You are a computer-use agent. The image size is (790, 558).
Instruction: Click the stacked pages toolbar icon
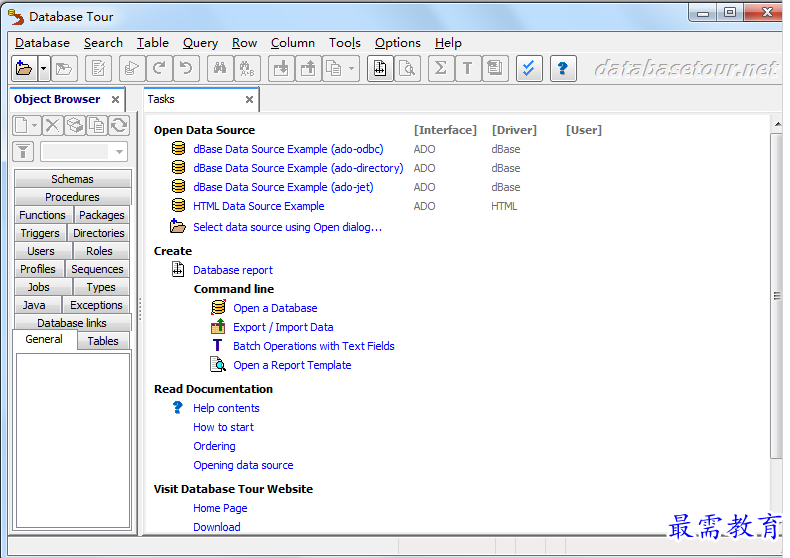tap(495, 68)
